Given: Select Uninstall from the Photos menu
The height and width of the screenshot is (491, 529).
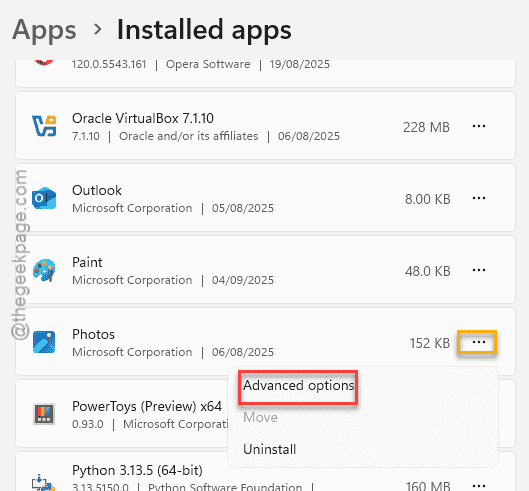Looking at the screenshot, I should point(270,449).
